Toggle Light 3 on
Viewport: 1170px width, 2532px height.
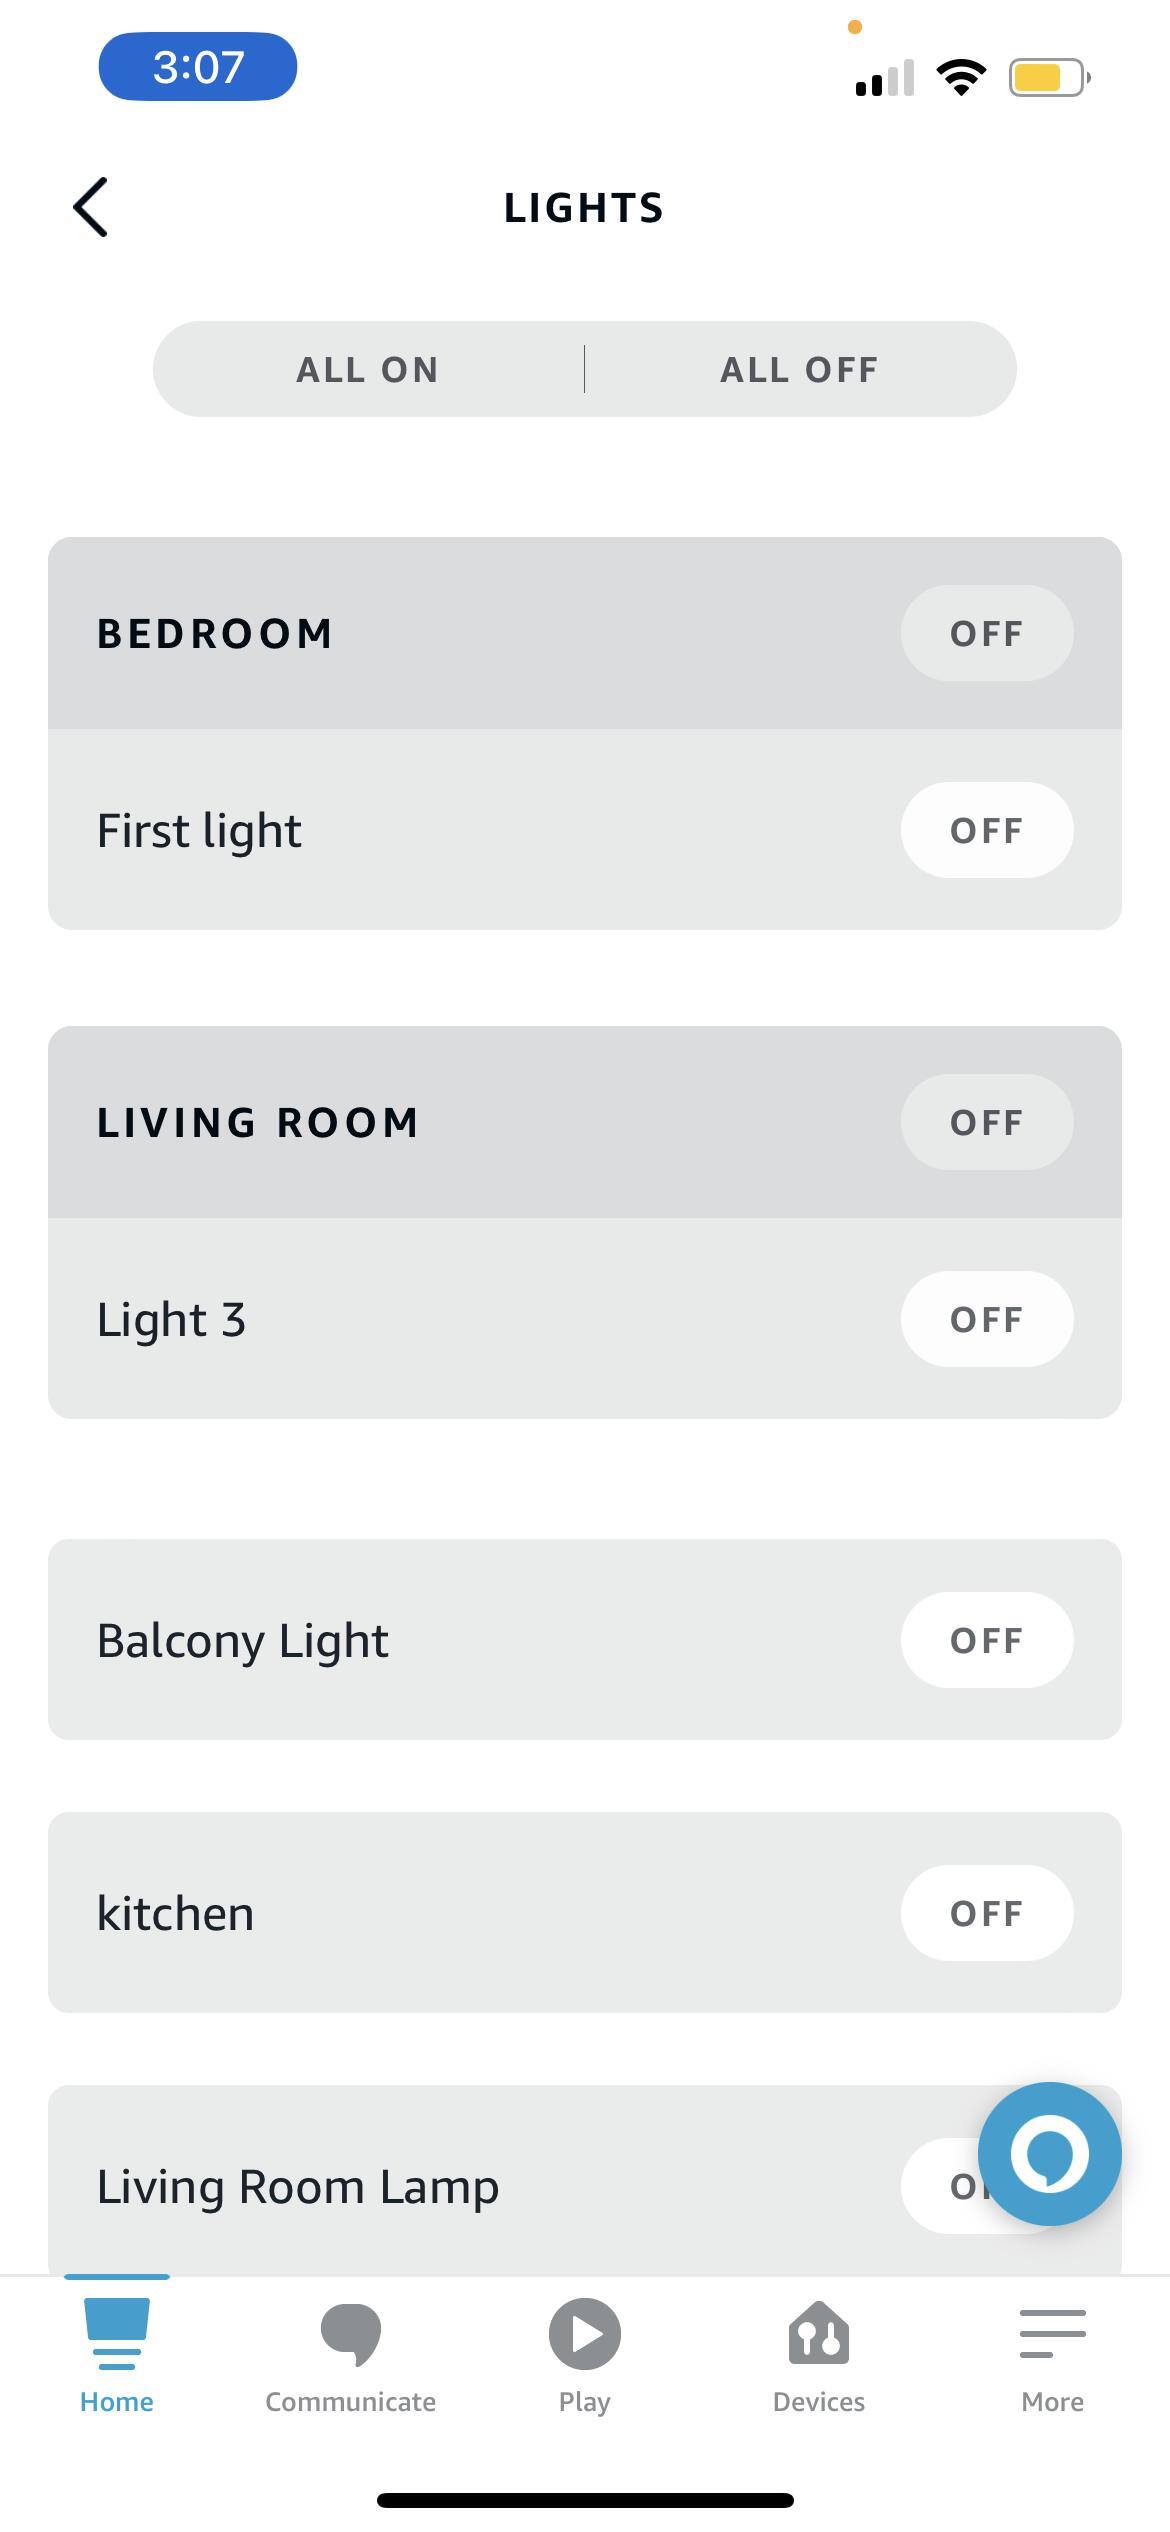click(986, 1319)
